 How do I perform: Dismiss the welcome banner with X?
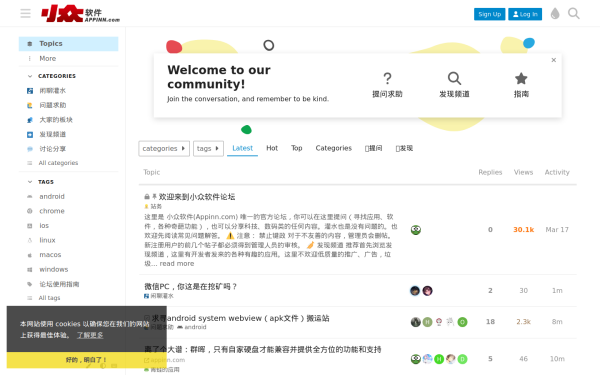[553, 60]
